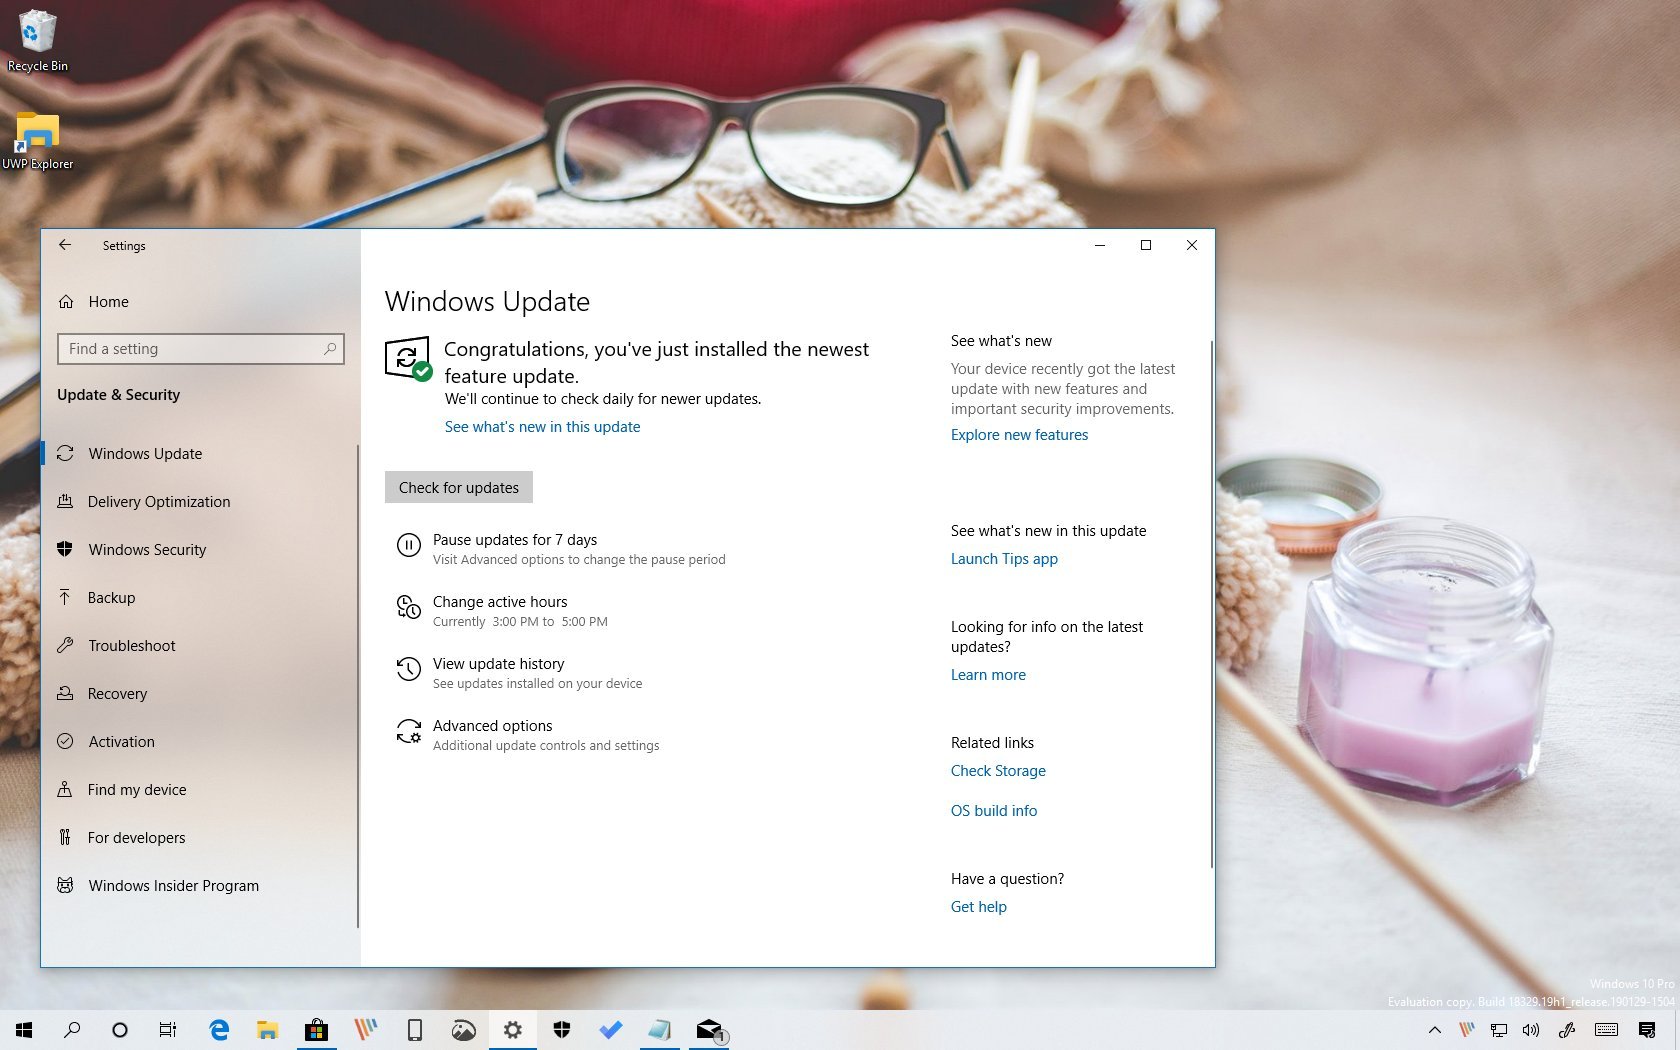Open Windows Security page
The height and width of the screenshot is (1050, 1680).
pyautogui.click(x=147, y=550)
